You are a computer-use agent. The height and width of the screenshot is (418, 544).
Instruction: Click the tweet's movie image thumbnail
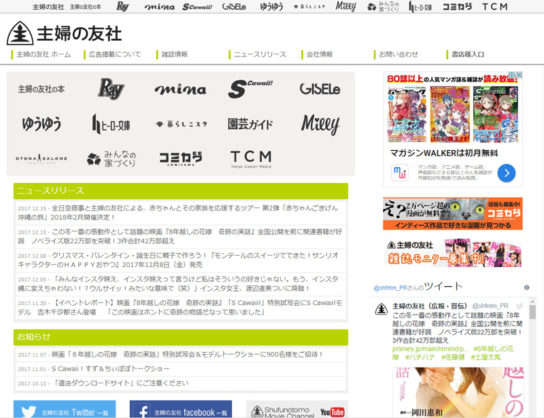click(x=459, y=392)
